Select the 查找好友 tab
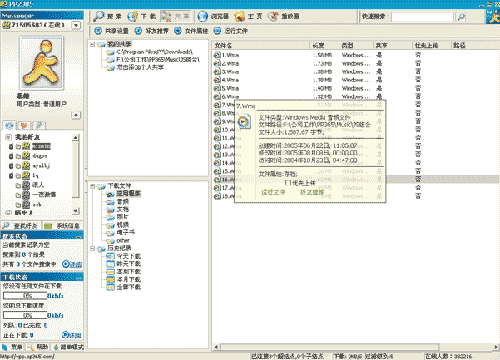Image resolution: width=500 pixels, height=360 pixels. pos(21,226)
